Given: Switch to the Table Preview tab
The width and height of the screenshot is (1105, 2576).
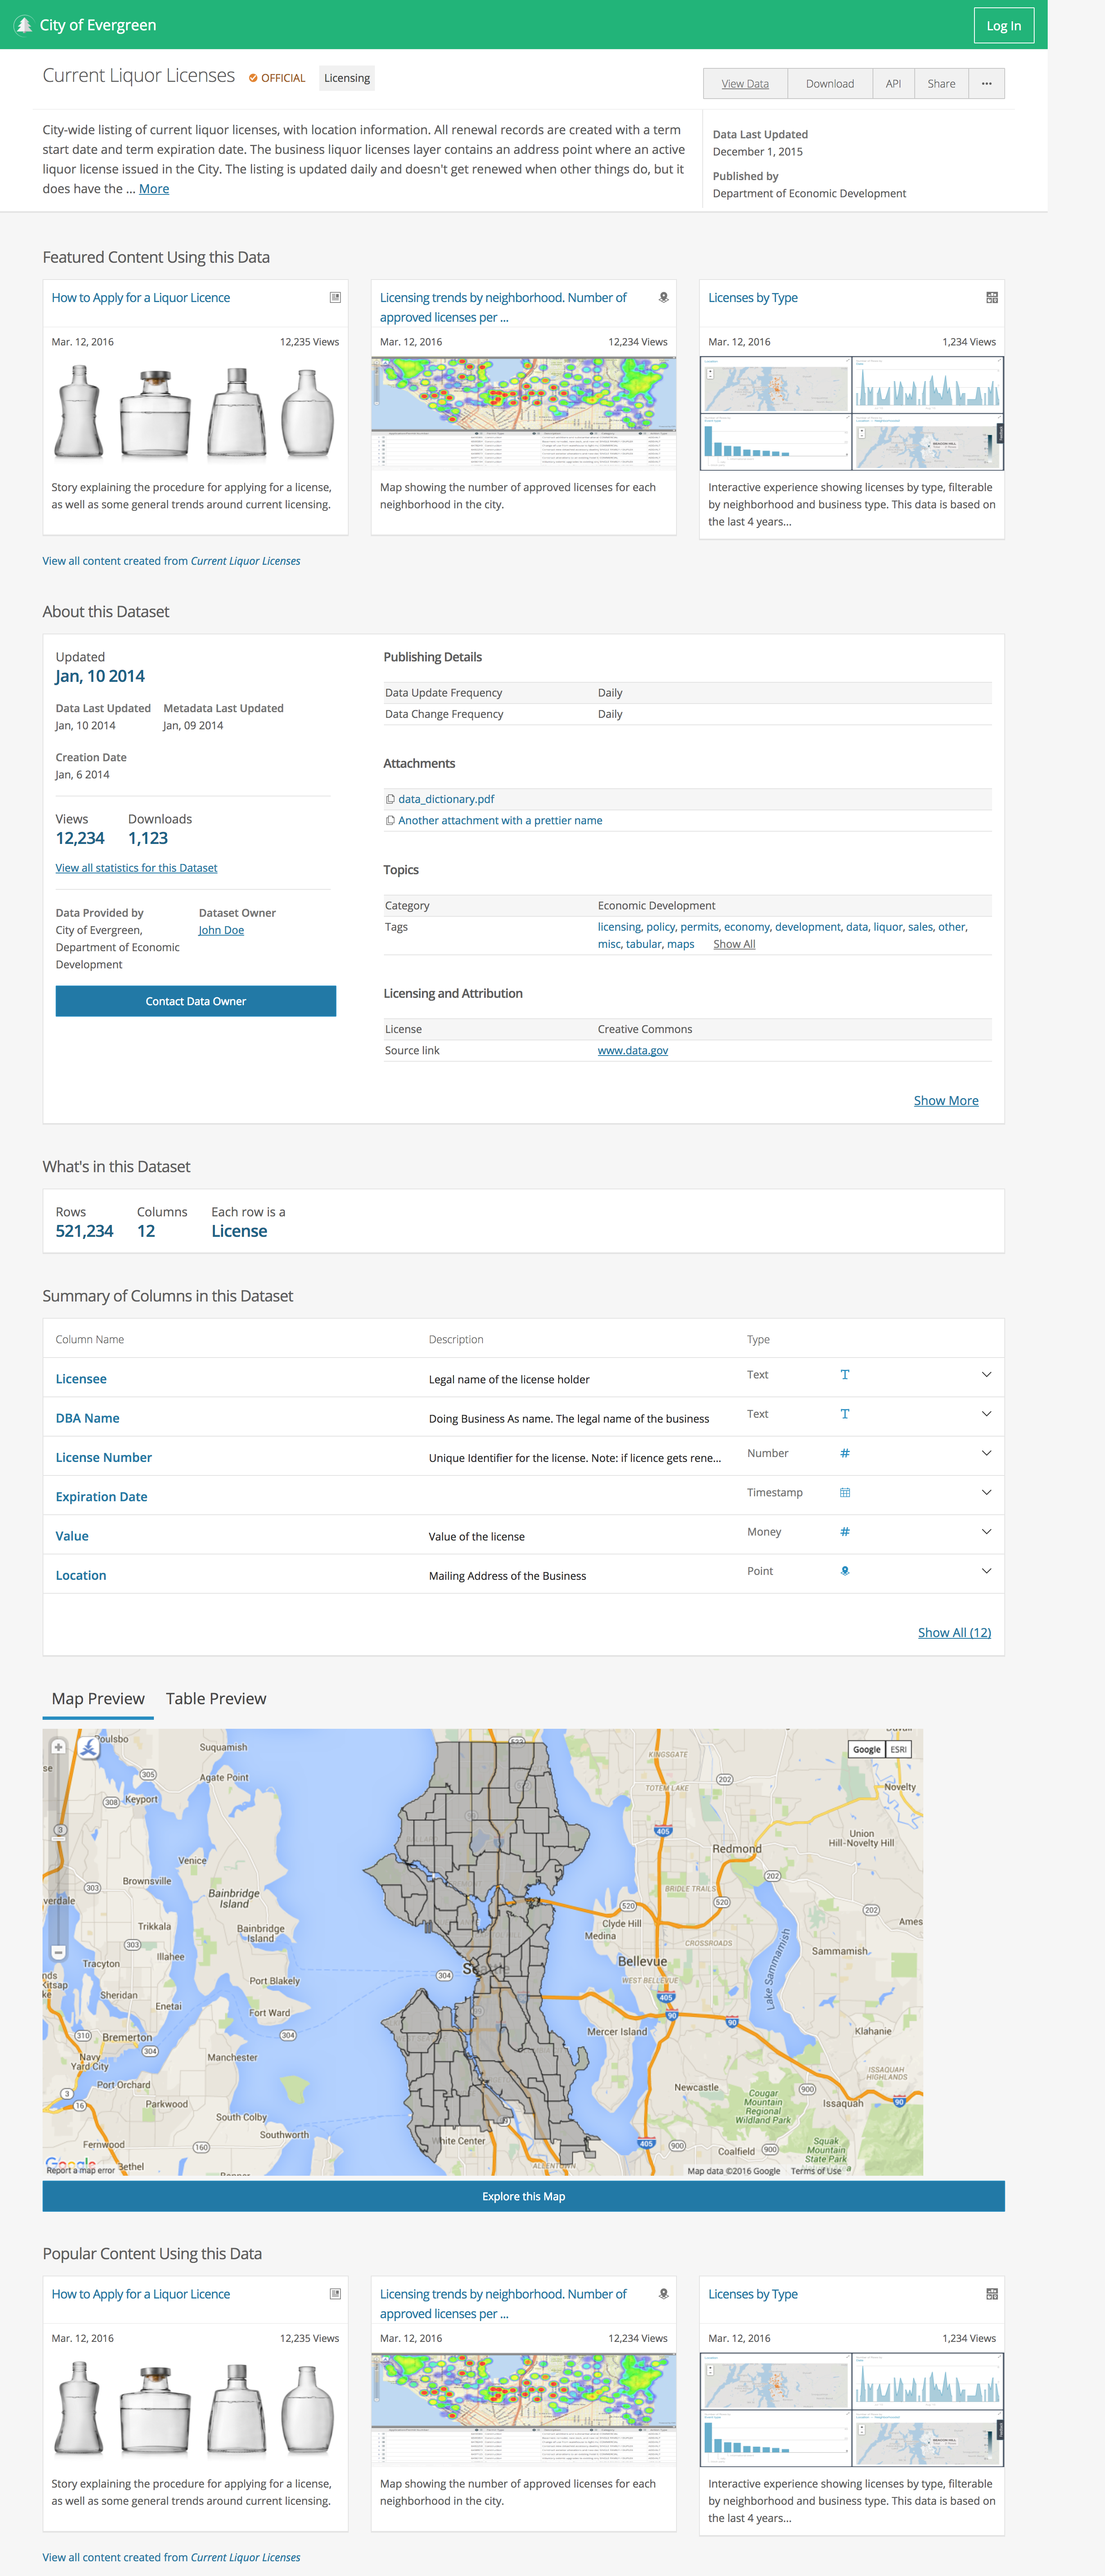Looking at the screenshot, I should click(x=216, y=1699).
